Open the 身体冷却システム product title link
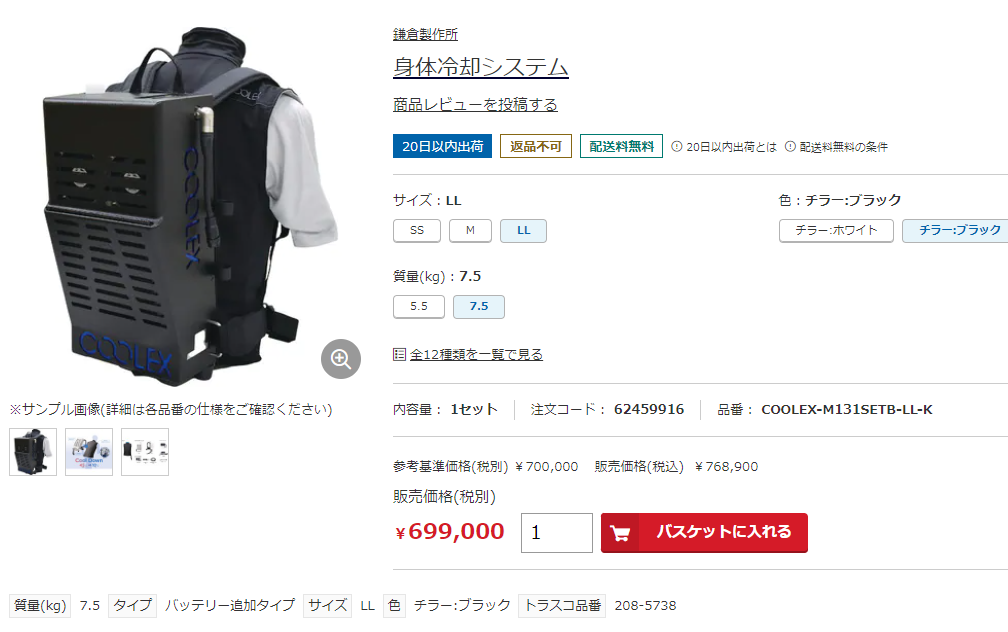The width and height of the screenshot is (1008, 632). pos(480,67)
